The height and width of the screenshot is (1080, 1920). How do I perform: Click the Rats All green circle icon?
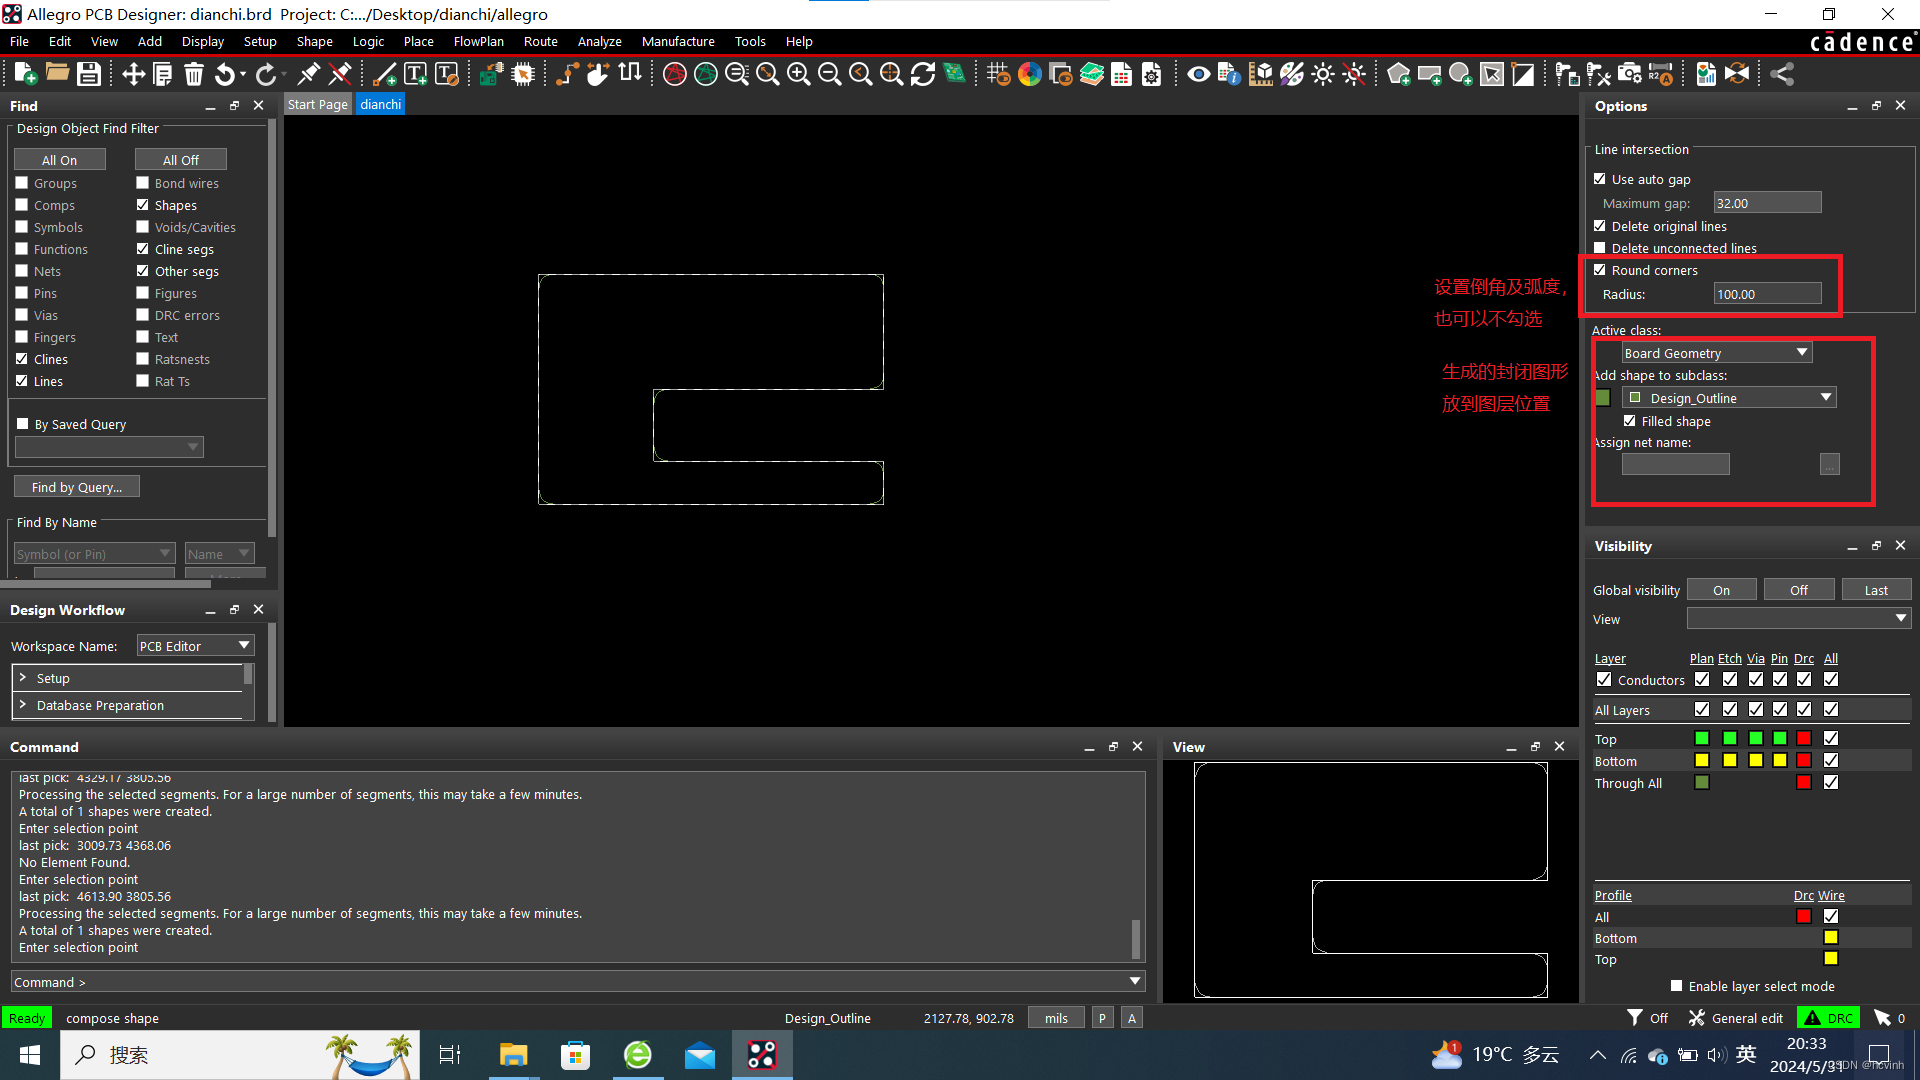pos(706,74)
